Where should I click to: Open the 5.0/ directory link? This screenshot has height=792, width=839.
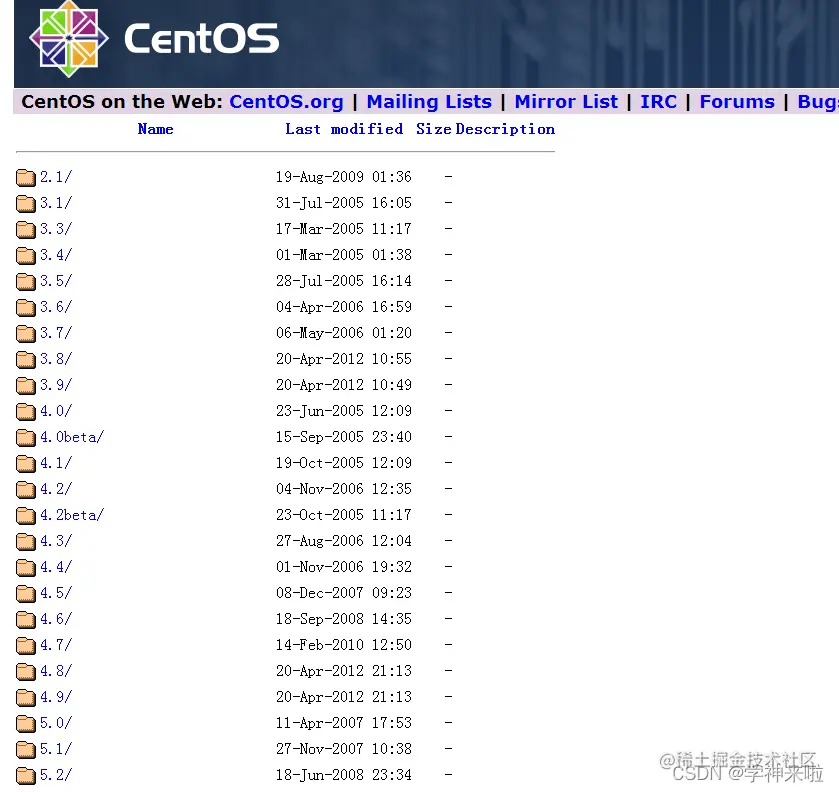56,723
